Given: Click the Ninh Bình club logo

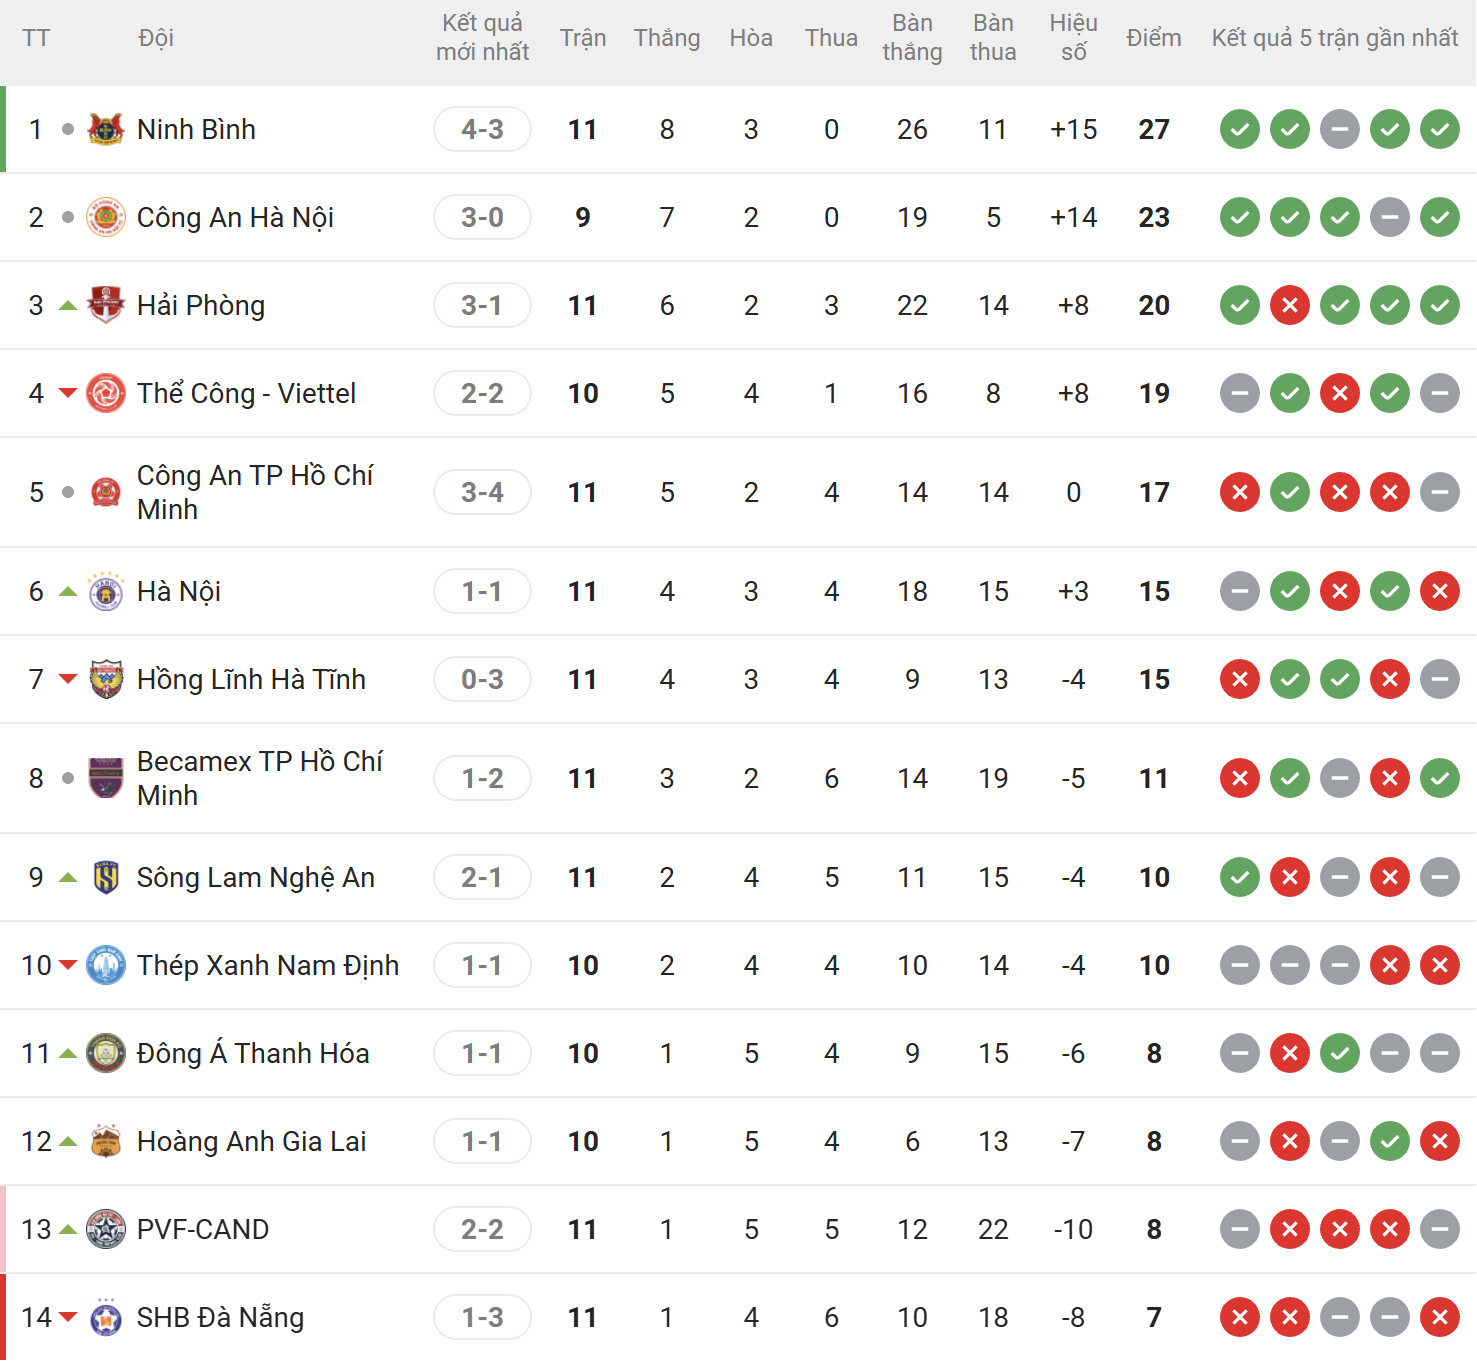Looking at the screenshot, I should (105, 129).
